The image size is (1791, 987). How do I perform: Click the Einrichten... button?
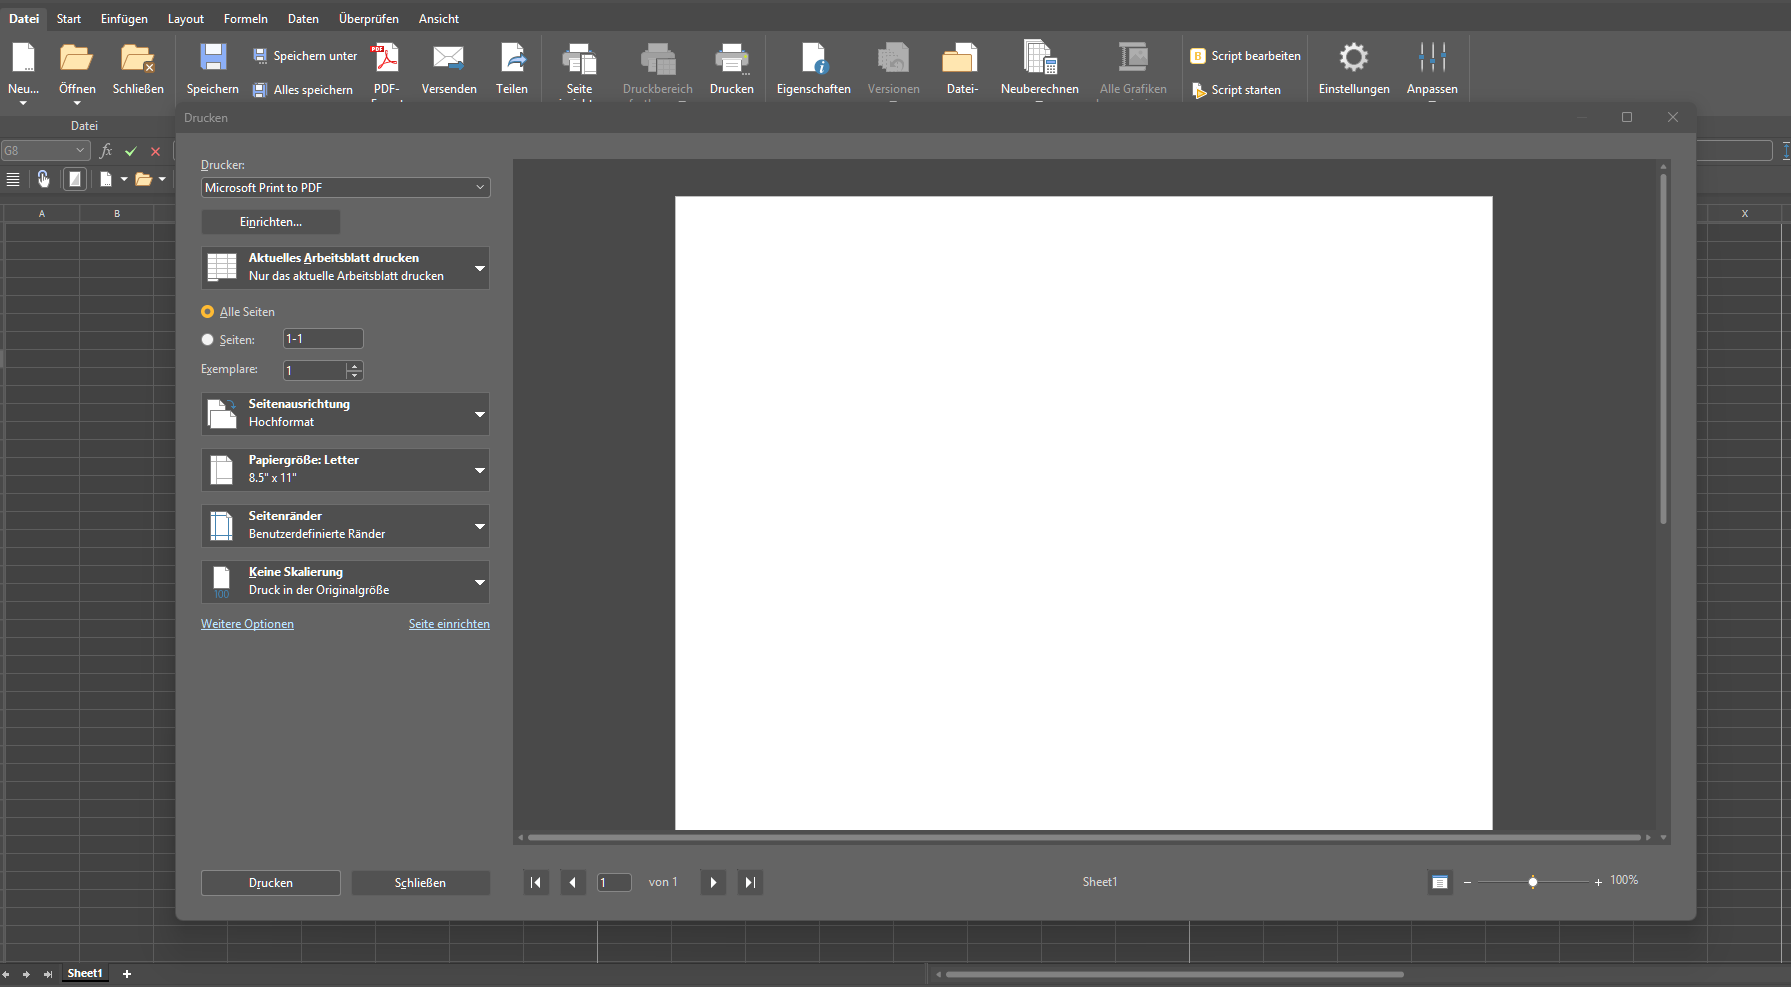(271, 222)
